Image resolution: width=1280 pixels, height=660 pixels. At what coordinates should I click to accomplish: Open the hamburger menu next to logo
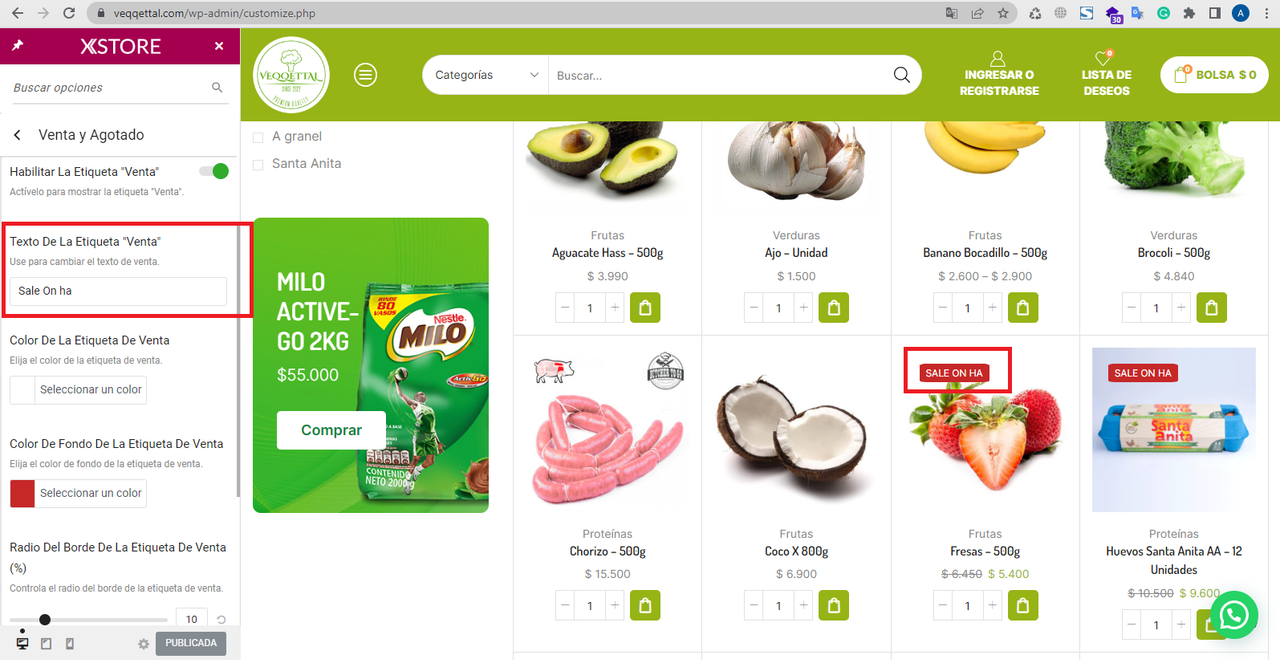(366, 75)
